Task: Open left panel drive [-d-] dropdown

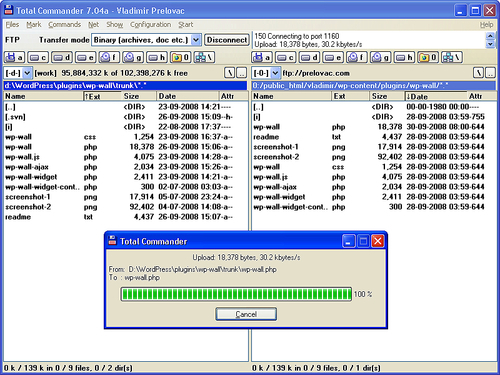Action: click(27, 73)
